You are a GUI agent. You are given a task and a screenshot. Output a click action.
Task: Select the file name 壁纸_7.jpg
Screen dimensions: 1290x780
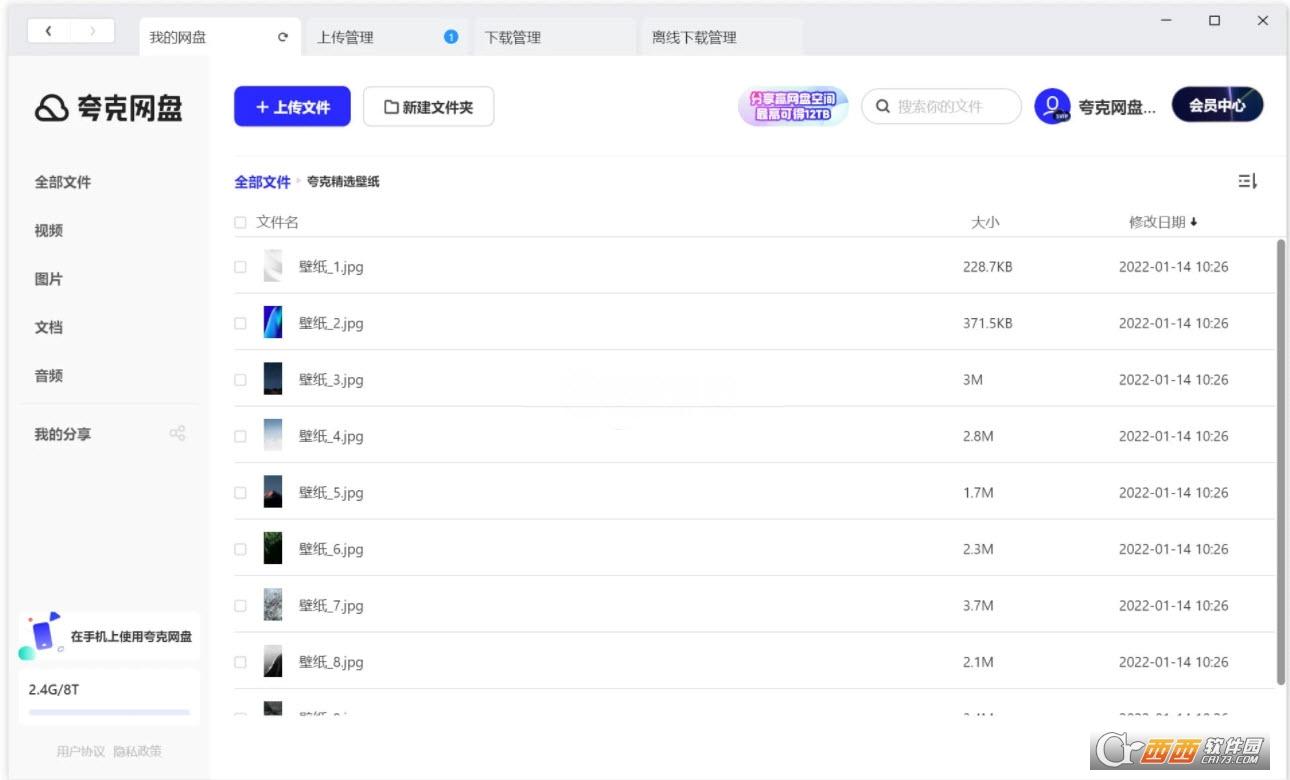[331, 605]
